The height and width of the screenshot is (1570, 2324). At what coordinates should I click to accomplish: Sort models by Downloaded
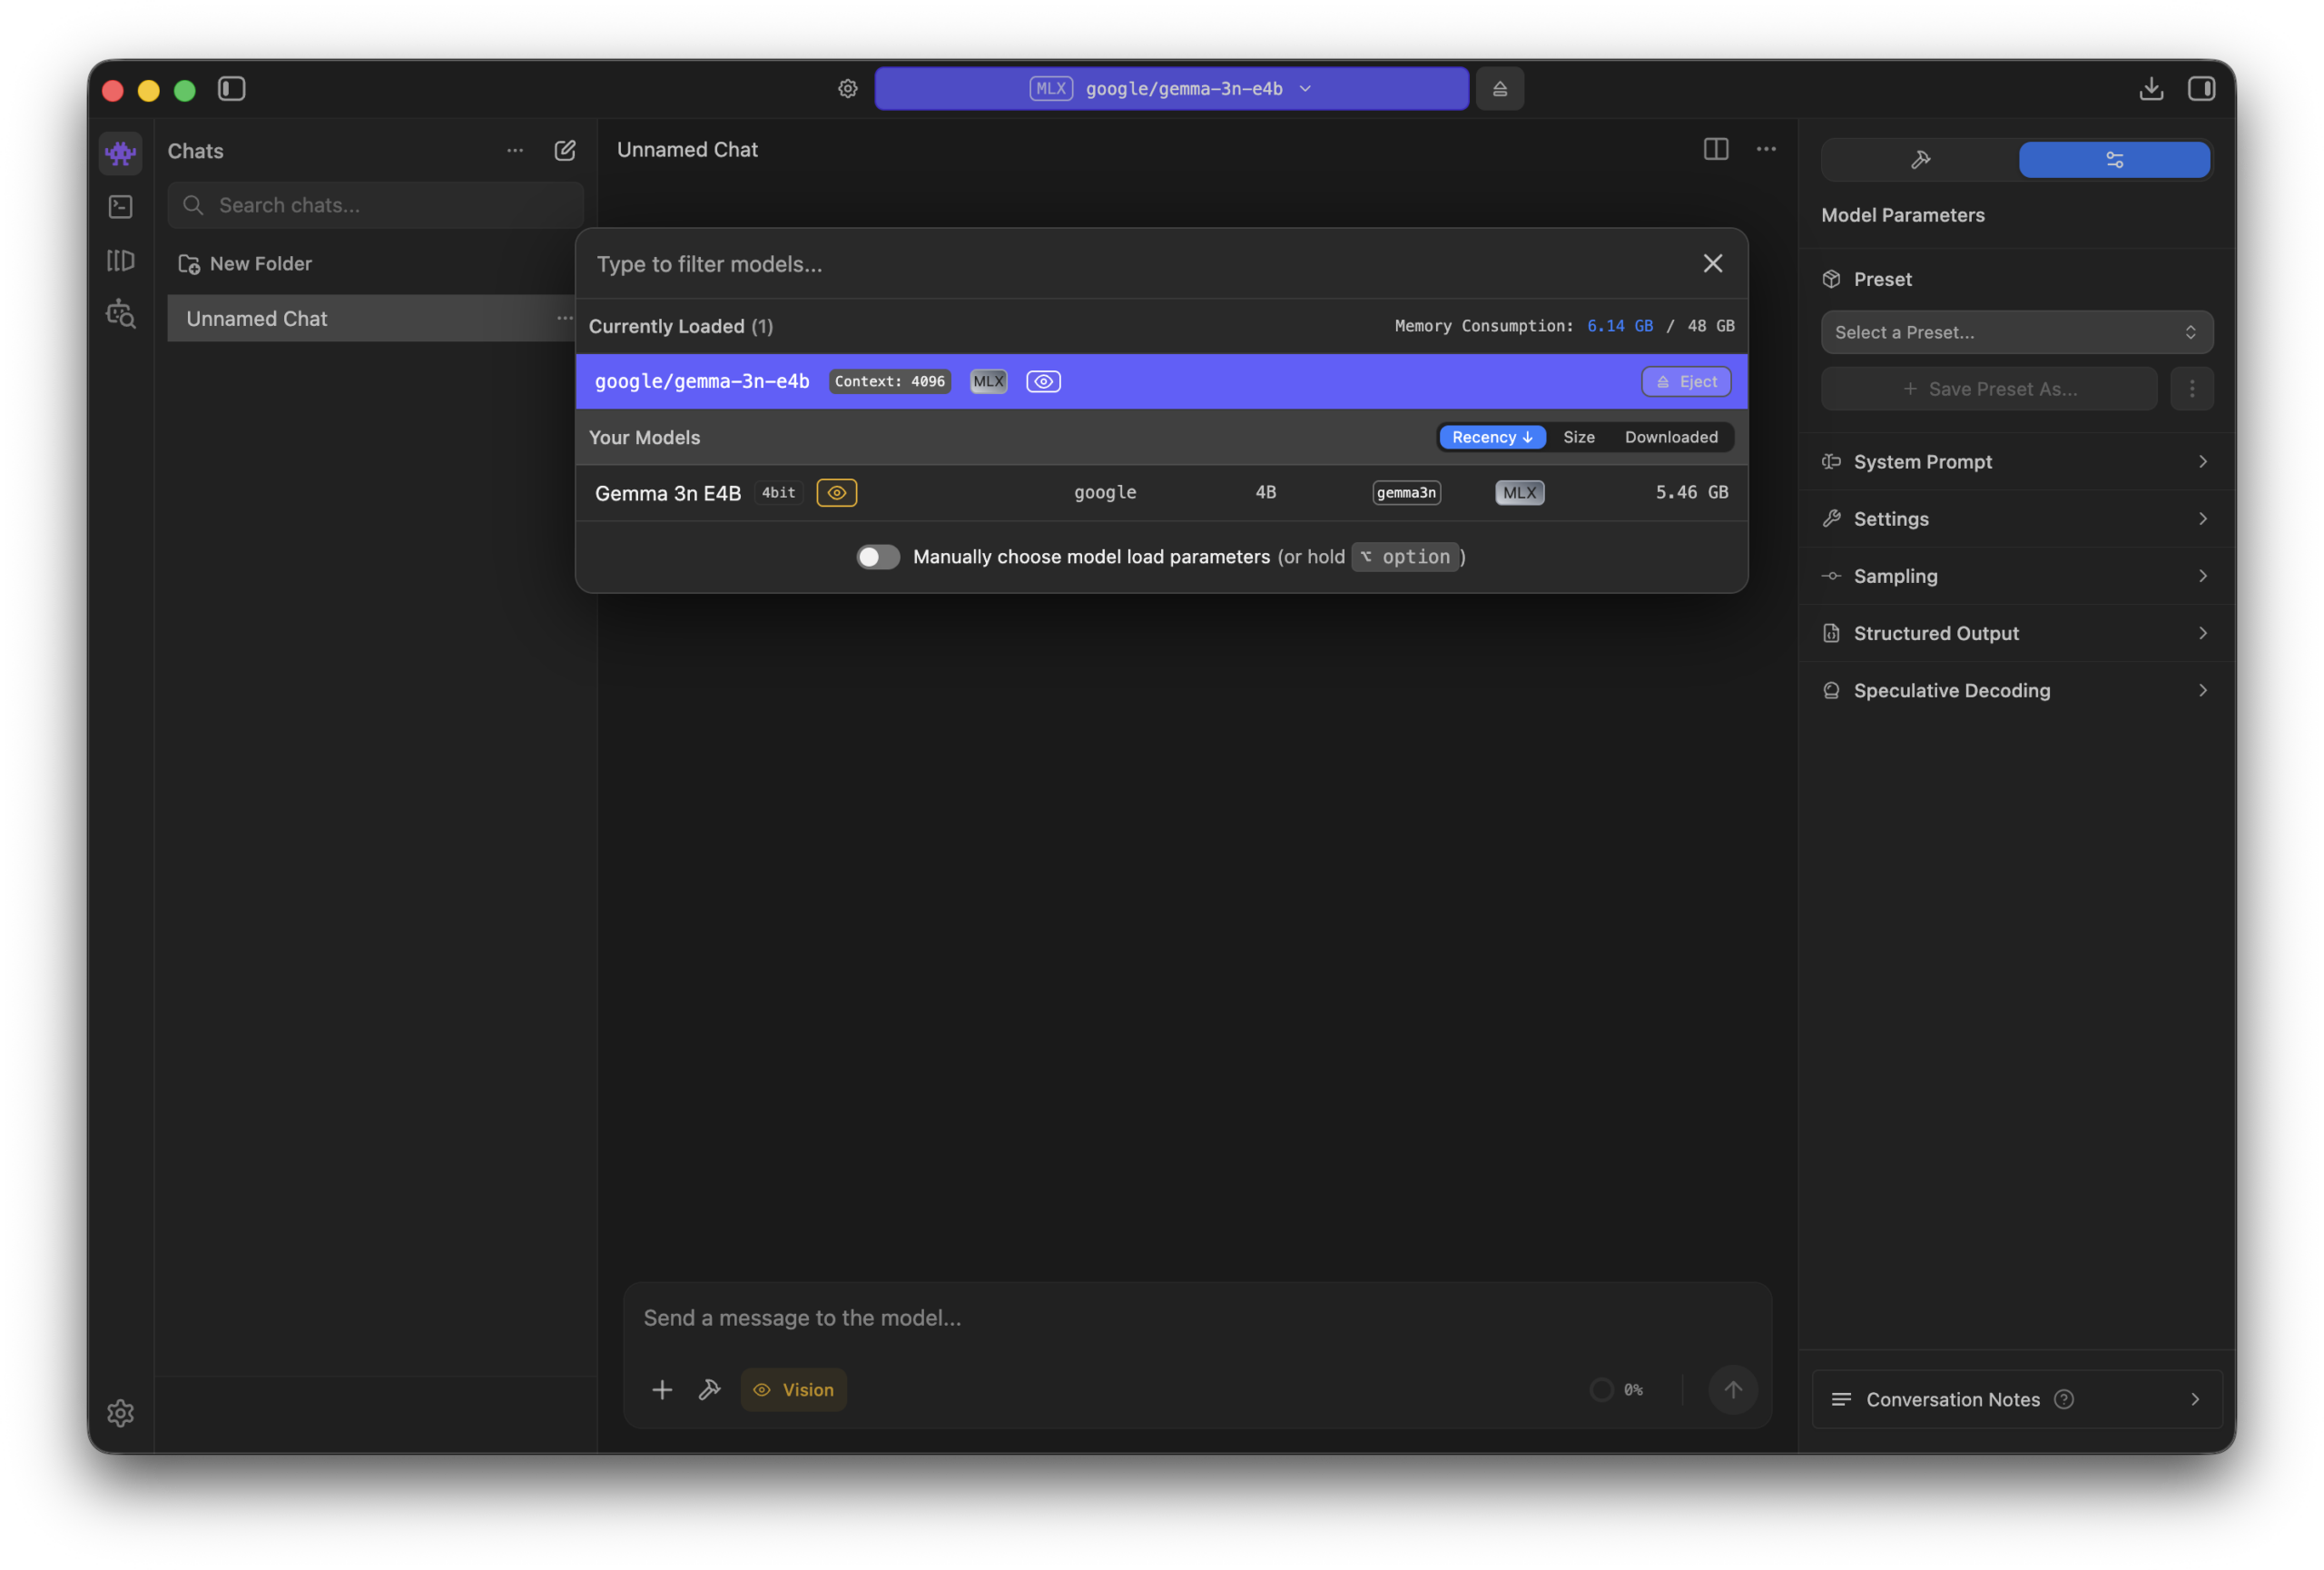[x=1670, y=437]
